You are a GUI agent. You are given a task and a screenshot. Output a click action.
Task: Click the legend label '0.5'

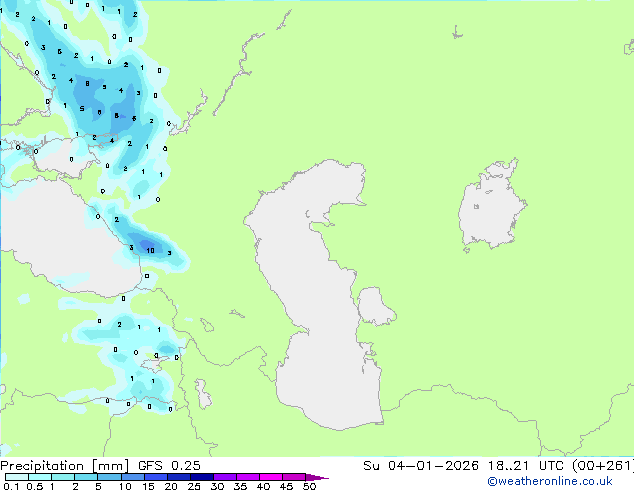pos(35,486)
